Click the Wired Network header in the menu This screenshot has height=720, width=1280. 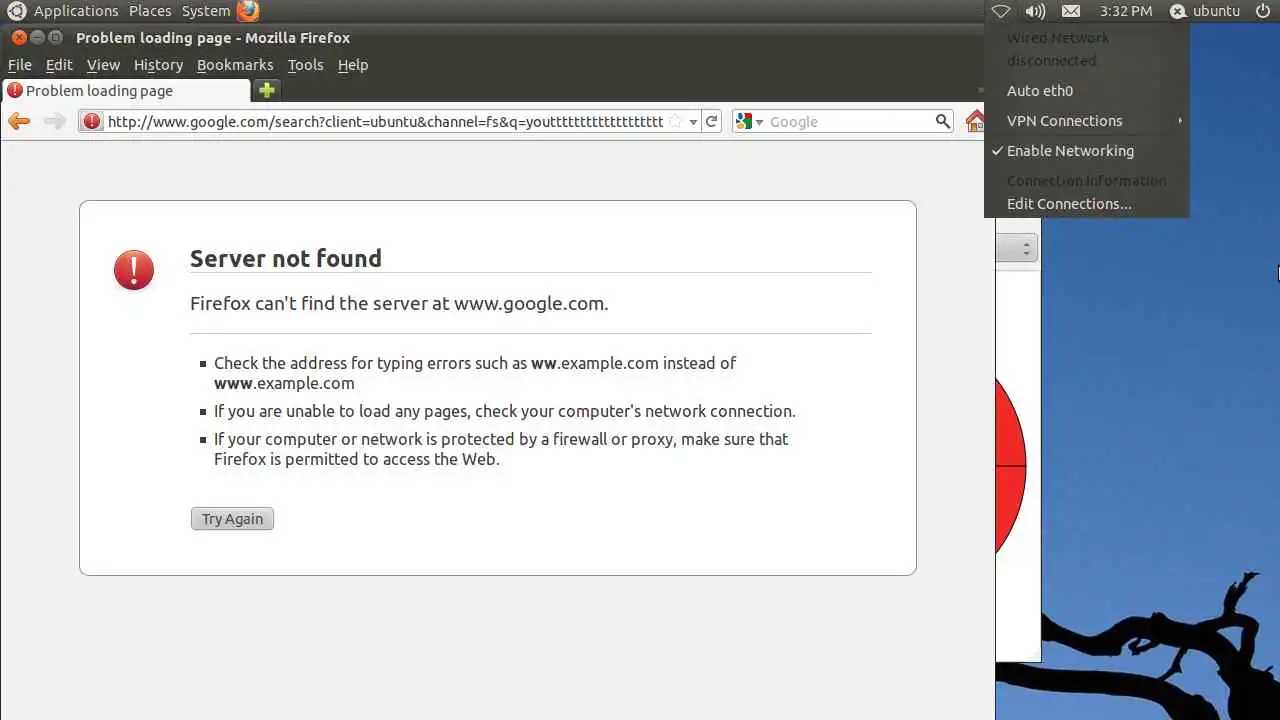(x=1058, y=38)
